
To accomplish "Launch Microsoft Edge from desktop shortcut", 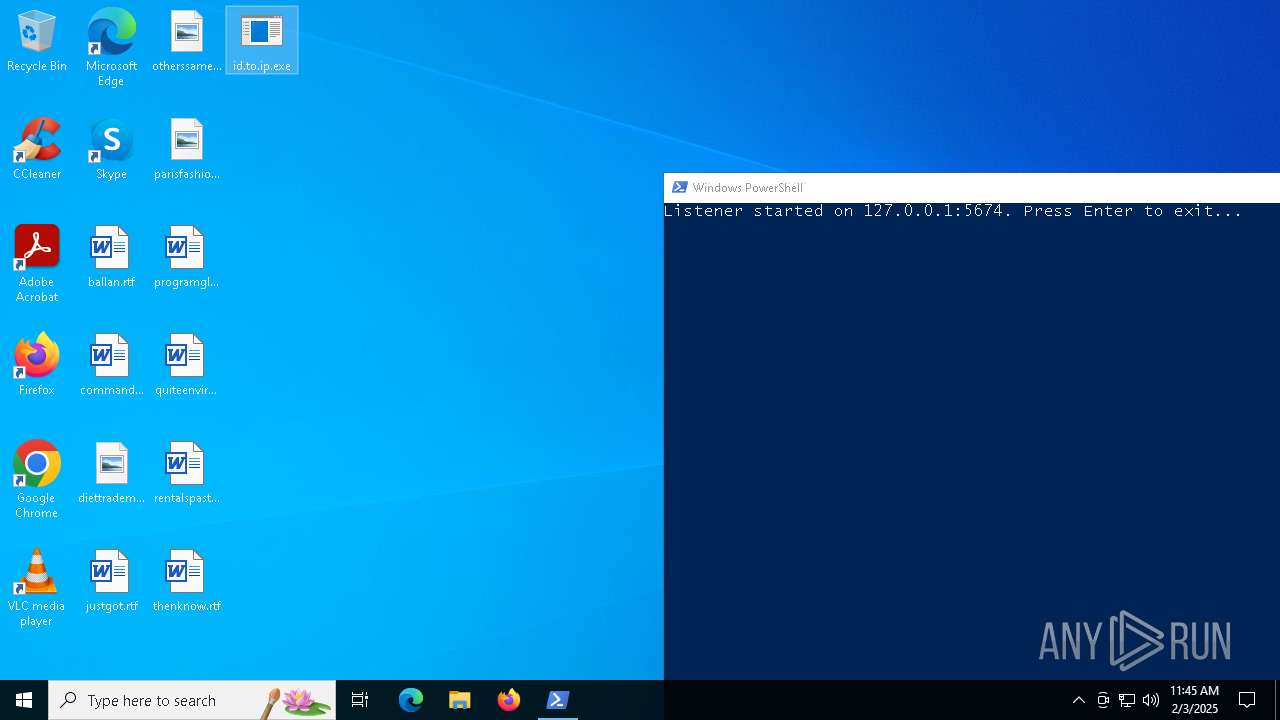I will pyautogui.click(x=111, y=47).
